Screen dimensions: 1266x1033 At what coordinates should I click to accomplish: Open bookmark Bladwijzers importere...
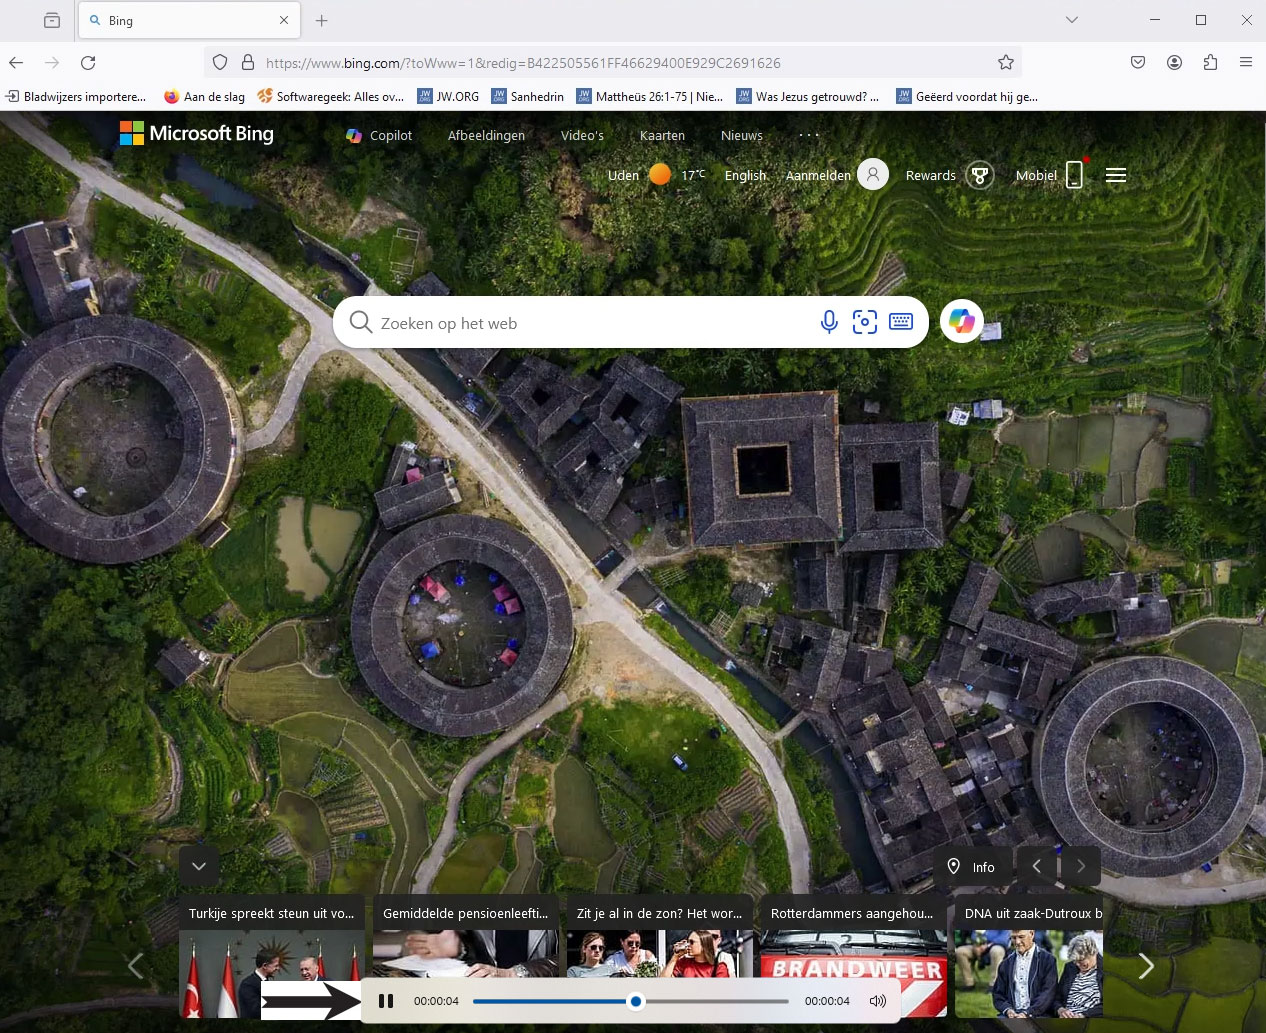tap(76, 96)
